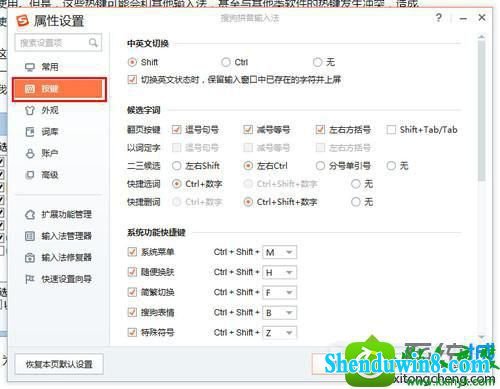Click the 输入法修复器 toolbox icon
Viewport: 500px width, 389px height.
click(x=30, y=257)
